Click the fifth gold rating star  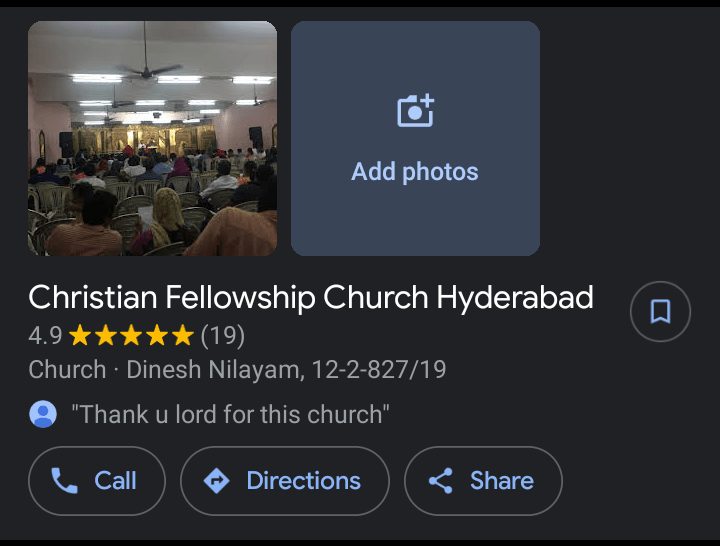[183, 334]
